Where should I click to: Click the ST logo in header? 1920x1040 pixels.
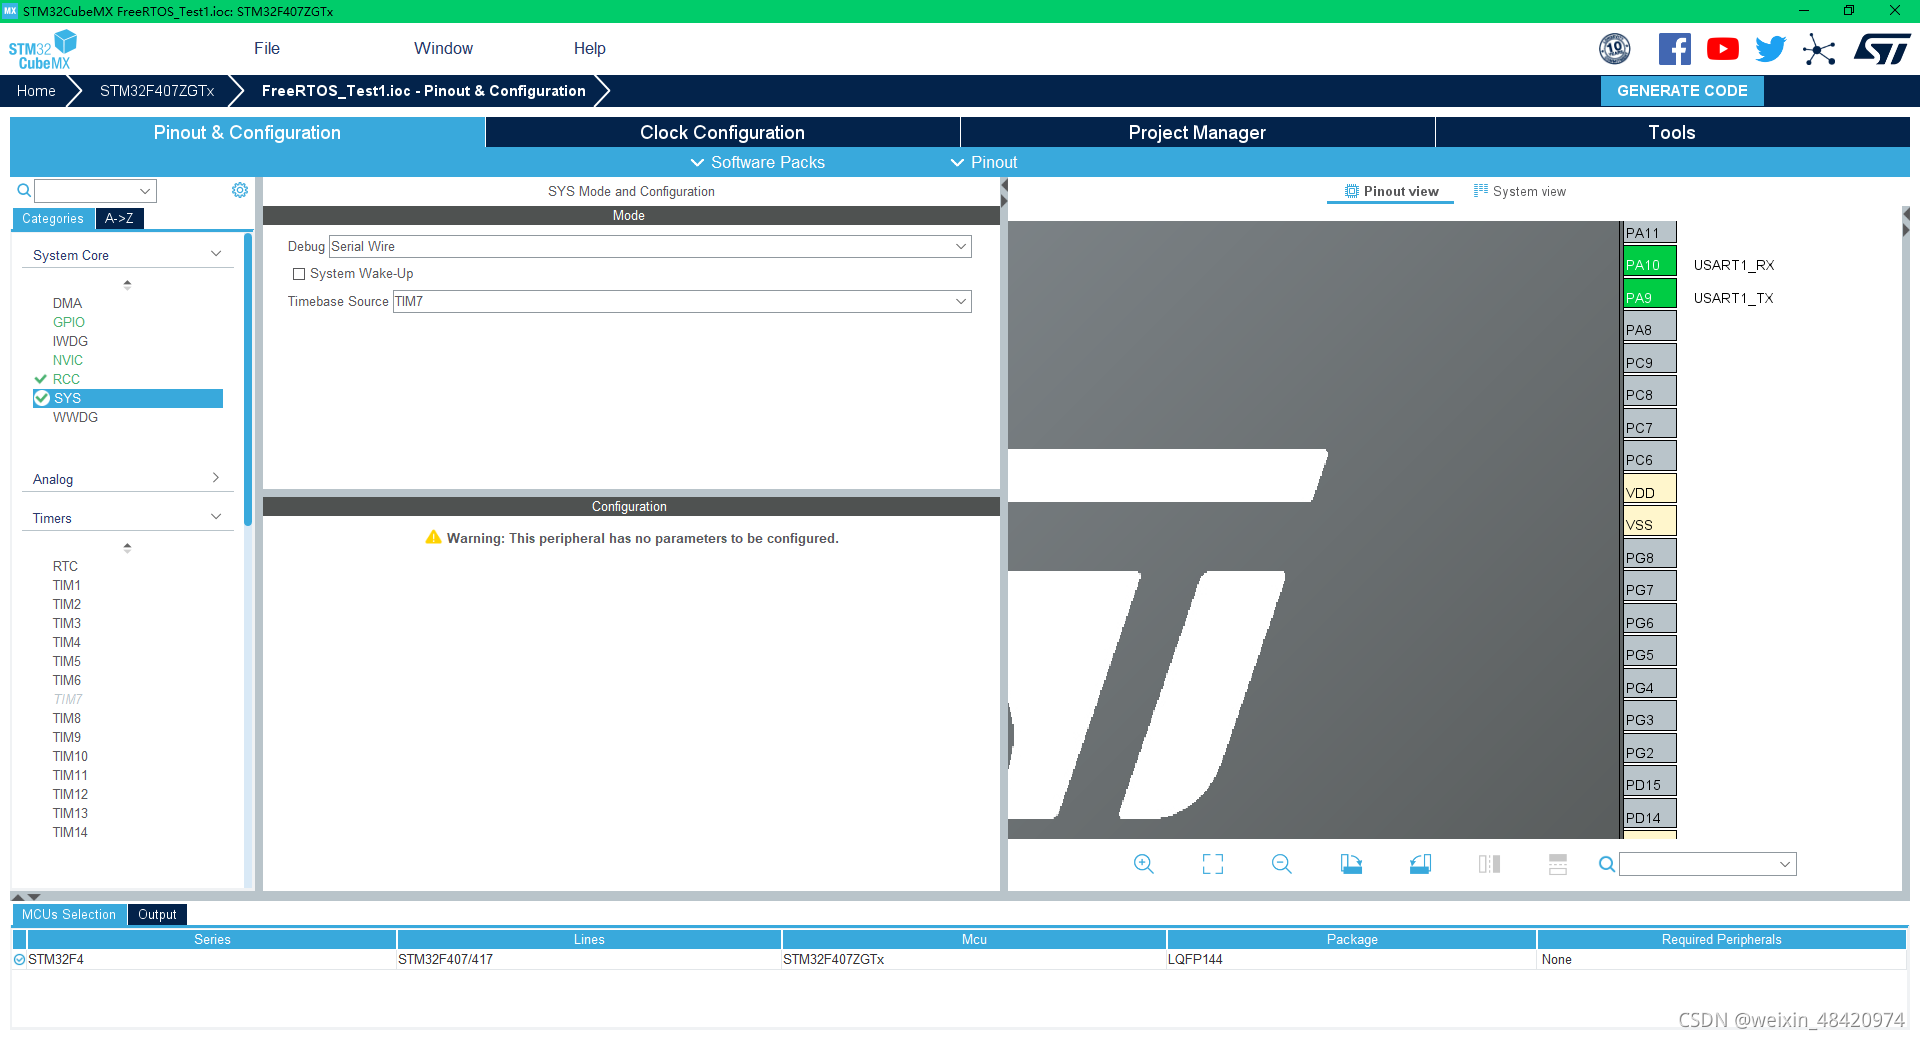(x=1883, y=49)
